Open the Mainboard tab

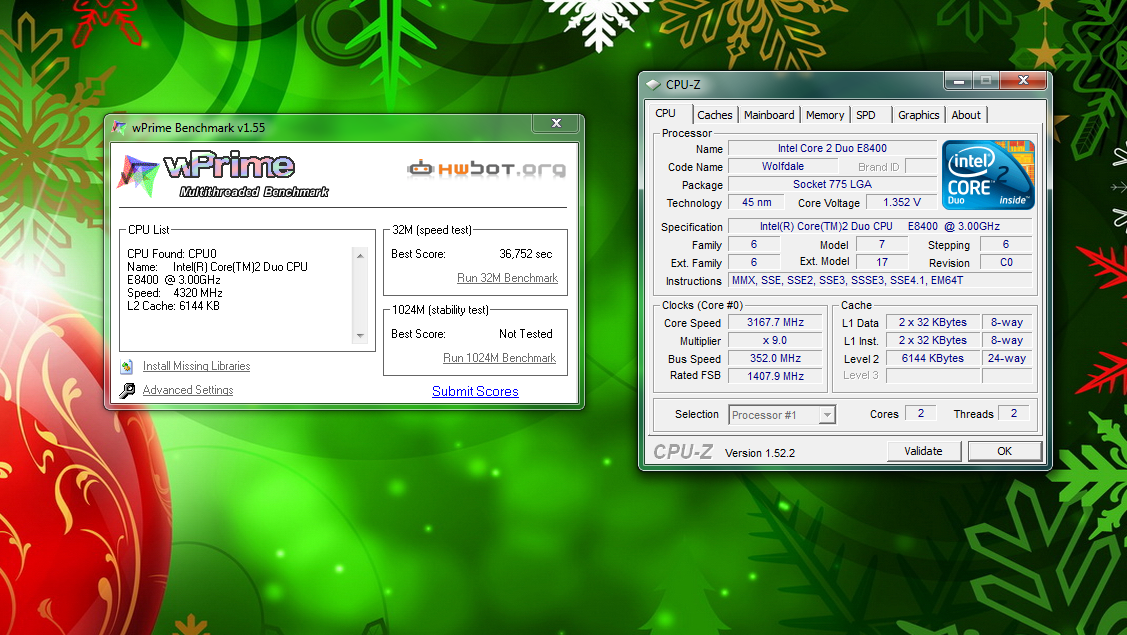click(x=769, y=115)
